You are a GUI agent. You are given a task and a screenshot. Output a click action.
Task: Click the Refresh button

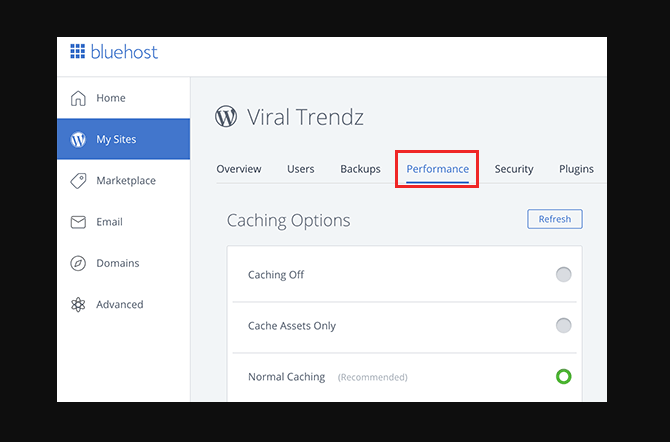click(x=555, y=219)
